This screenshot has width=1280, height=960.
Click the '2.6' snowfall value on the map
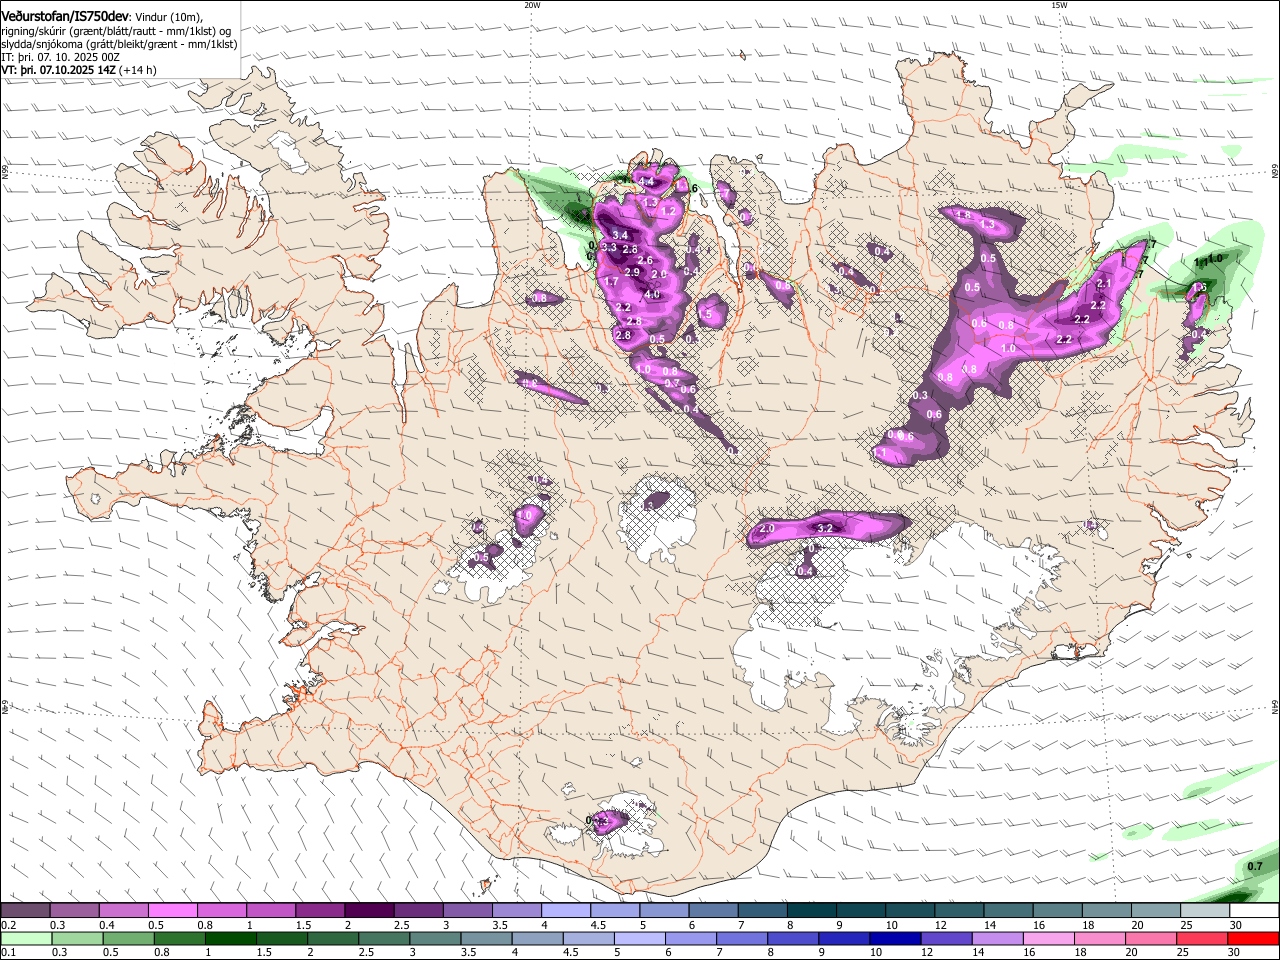645,261
